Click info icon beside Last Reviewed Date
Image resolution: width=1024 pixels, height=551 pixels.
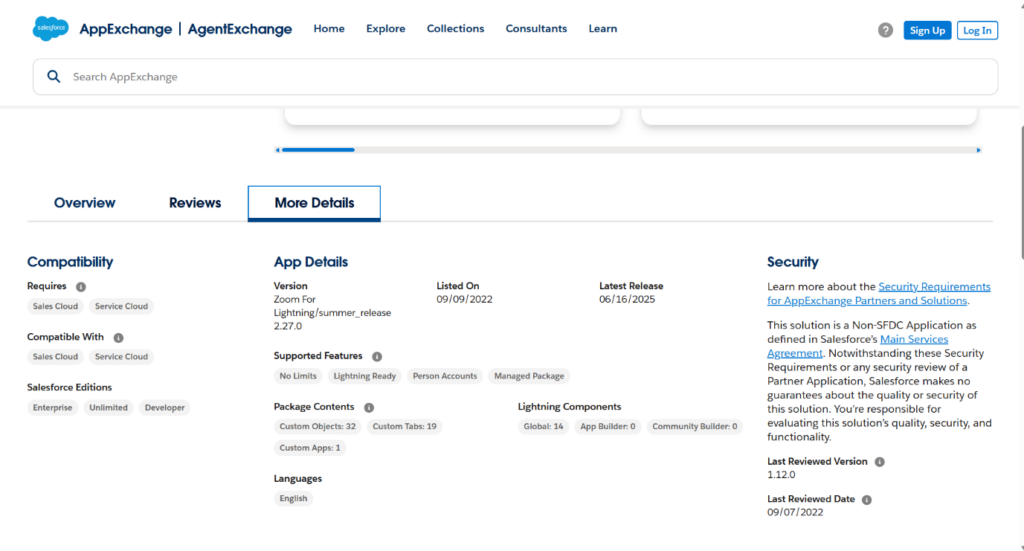[x=867, y=499]
